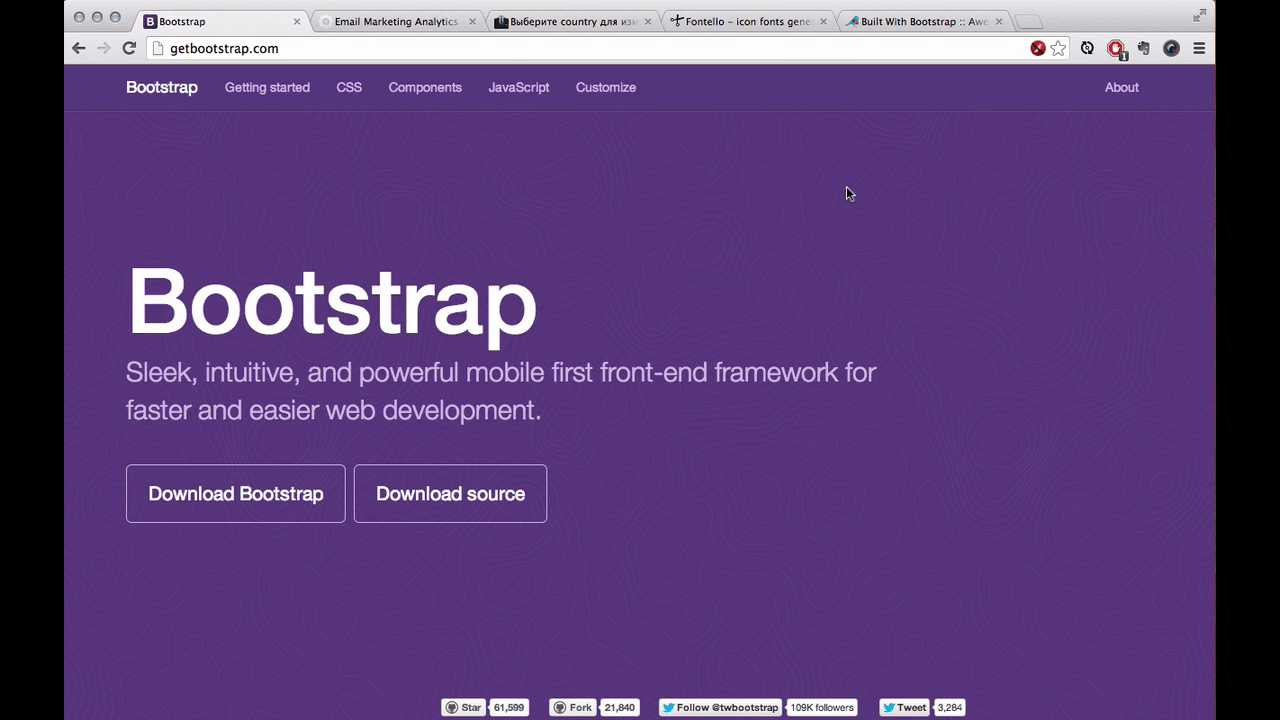Switch to the Email Marketing Analytics tab
Screen dimensions: 1280x720
pos(396,21)
